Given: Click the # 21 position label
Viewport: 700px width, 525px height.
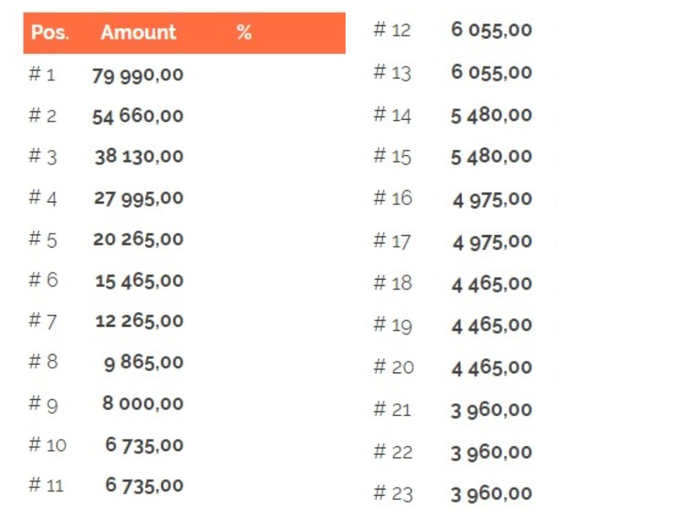Looking at the screenshot, I should pyautogui.click(x=392, y=409).
